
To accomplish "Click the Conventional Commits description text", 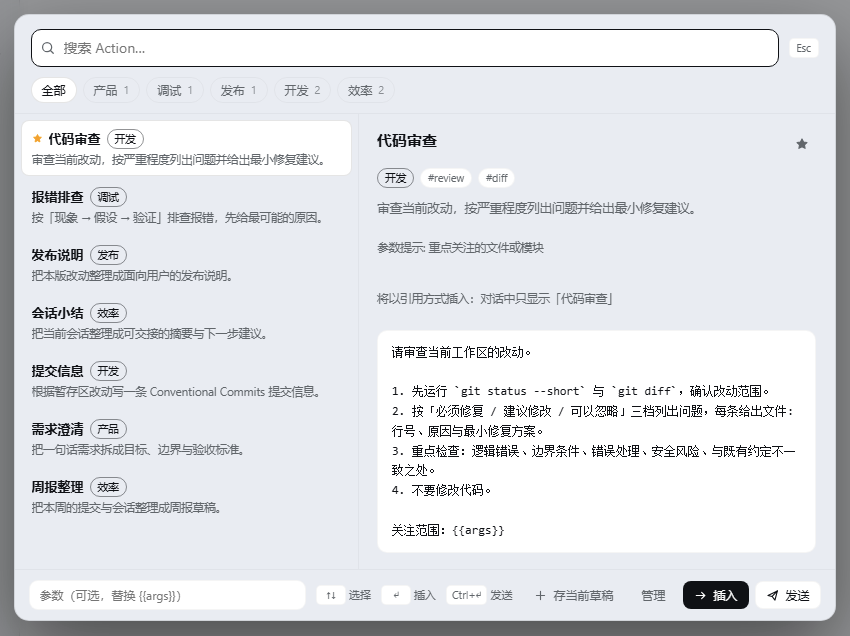I will [176, 391].
